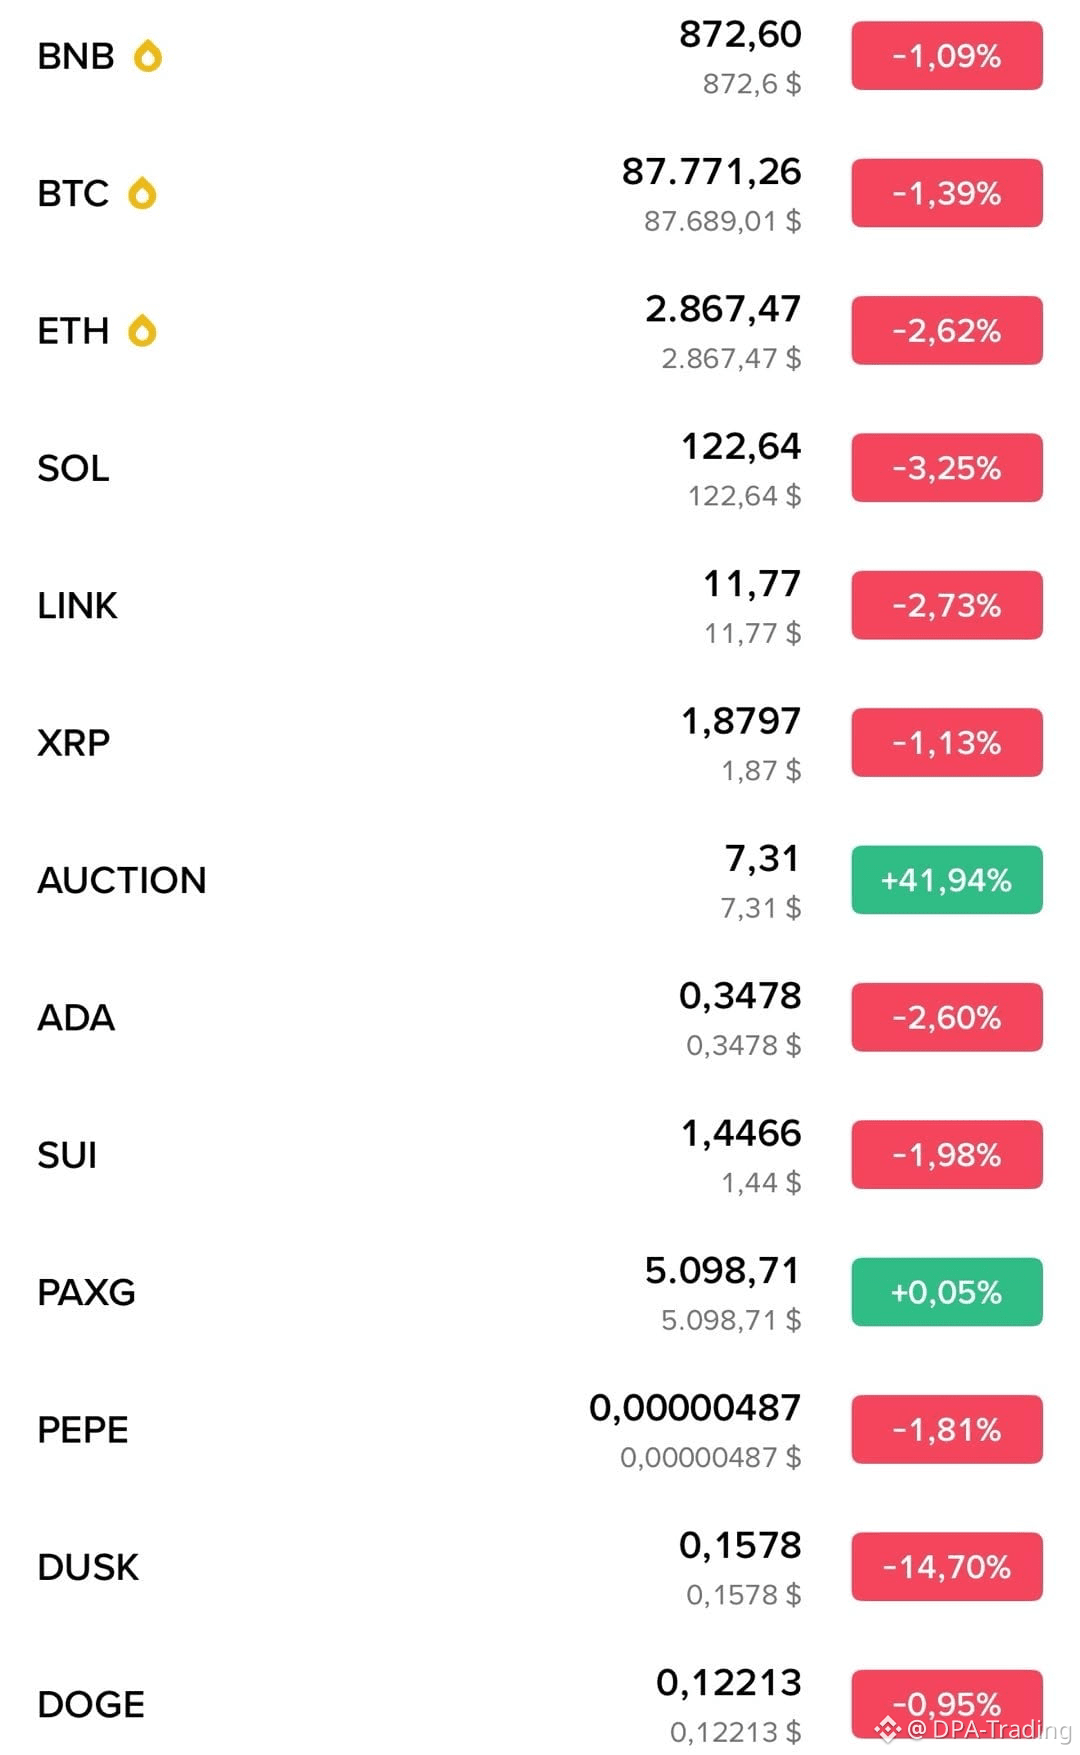Tap the -1,39% change badge for BTC
The image size is (1080, 1755).
click(947, 193)
